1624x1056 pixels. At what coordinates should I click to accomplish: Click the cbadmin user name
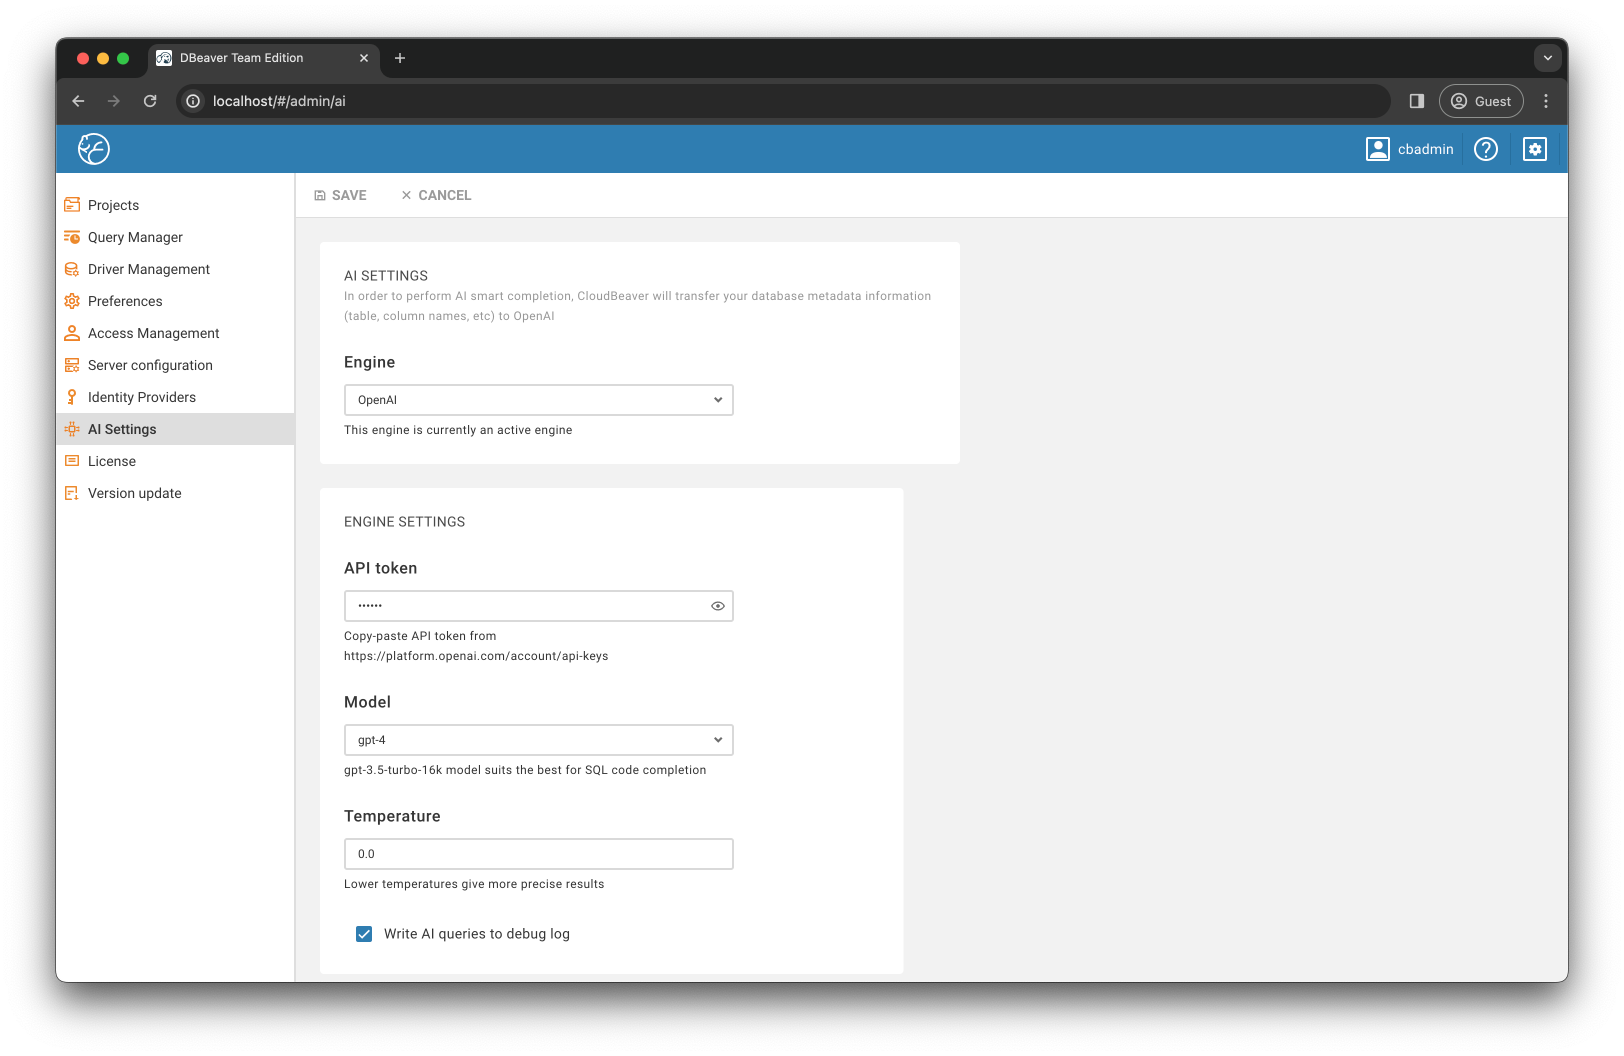pyautogui.click(x=1426, y=149)
